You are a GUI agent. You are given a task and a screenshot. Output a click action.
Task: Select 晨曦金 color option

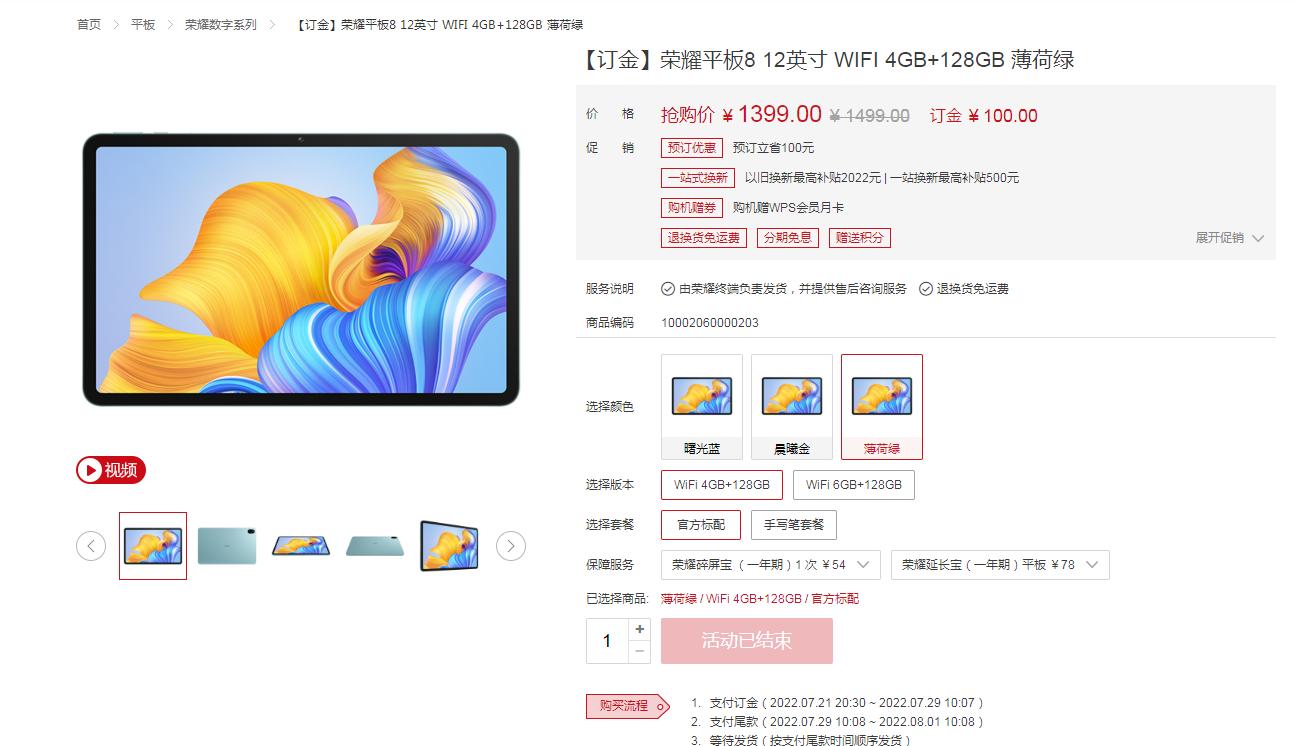click(792, 407)
